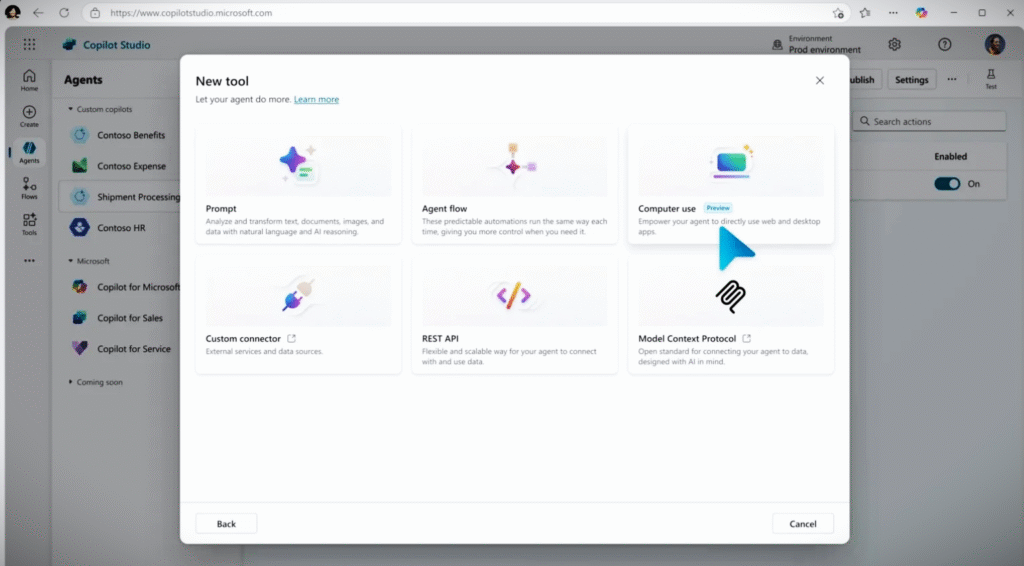Select the Contoso Benefits agent icon

click(80, 135)
